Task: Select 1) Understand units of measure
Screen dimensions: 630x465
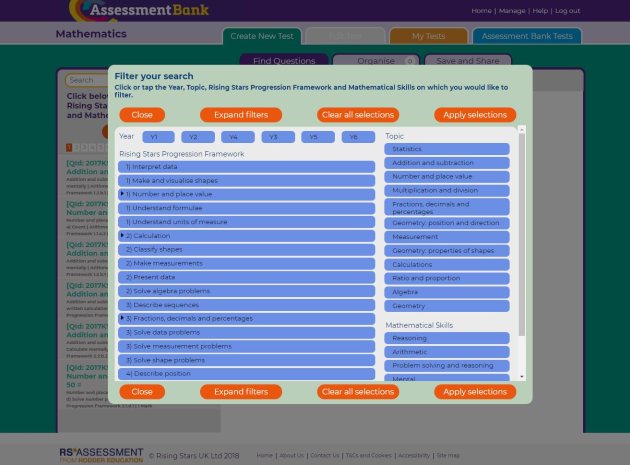Action: [246, 222]
